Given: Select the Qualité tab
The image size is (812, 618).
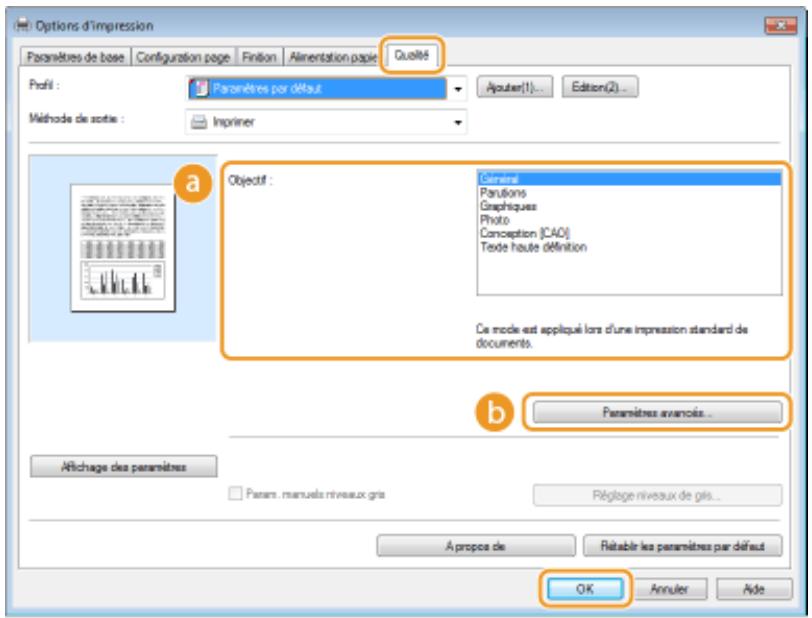Looking at the screenshot, I should [x=412, y=55].
